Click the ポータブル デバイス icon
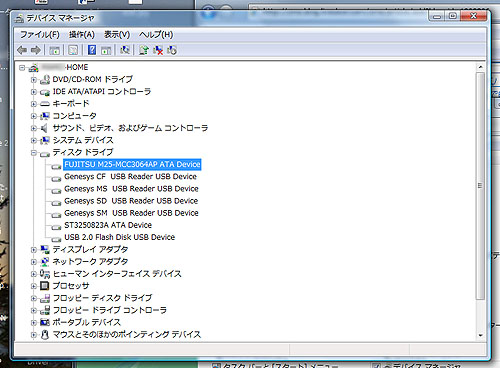The height and width of the screenshot is (368, 500). coord(45,322)
